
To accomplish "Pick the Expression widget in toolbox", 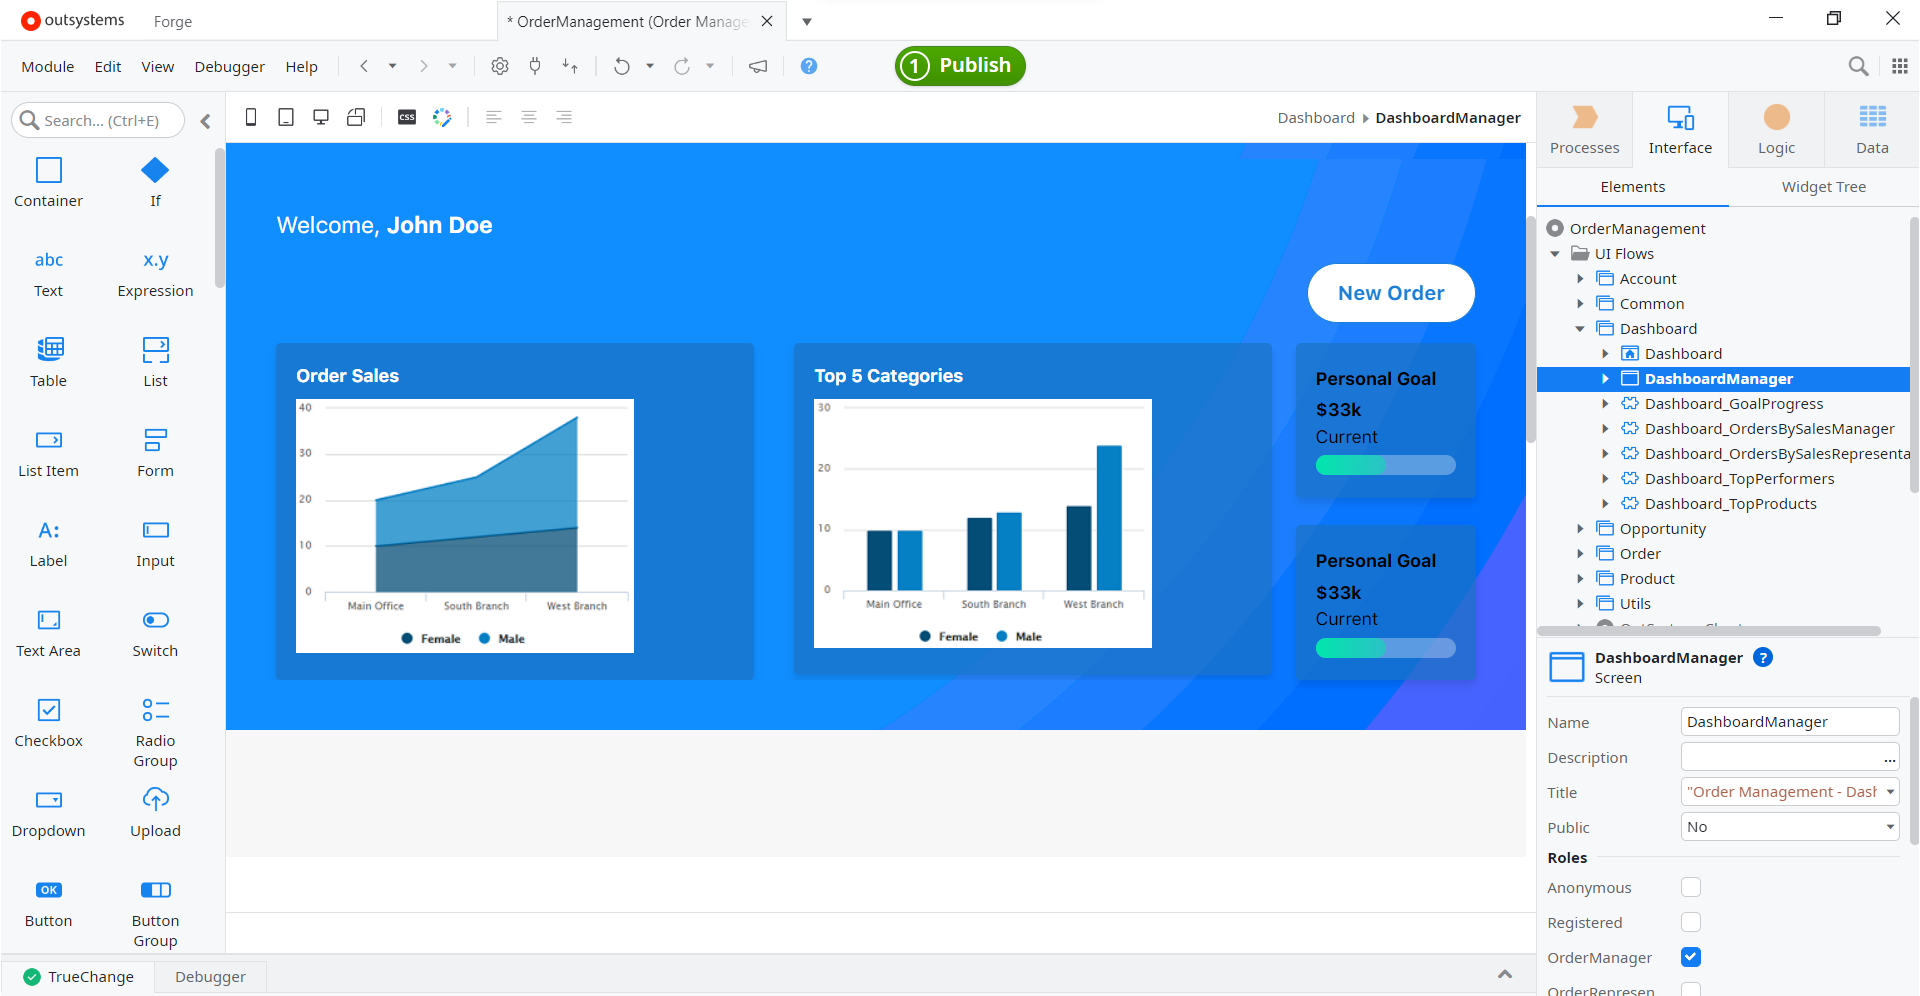I will [155, 262].
